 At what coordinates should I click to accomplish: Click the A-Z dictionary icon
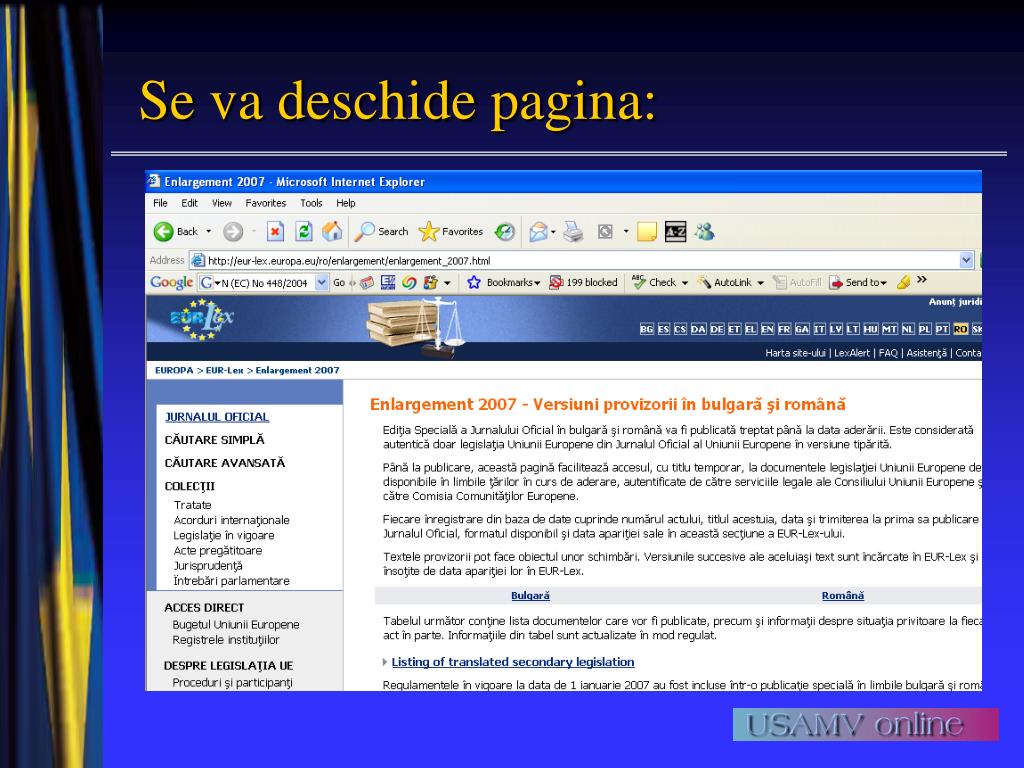pyautogui.click(x=675, y=231)
